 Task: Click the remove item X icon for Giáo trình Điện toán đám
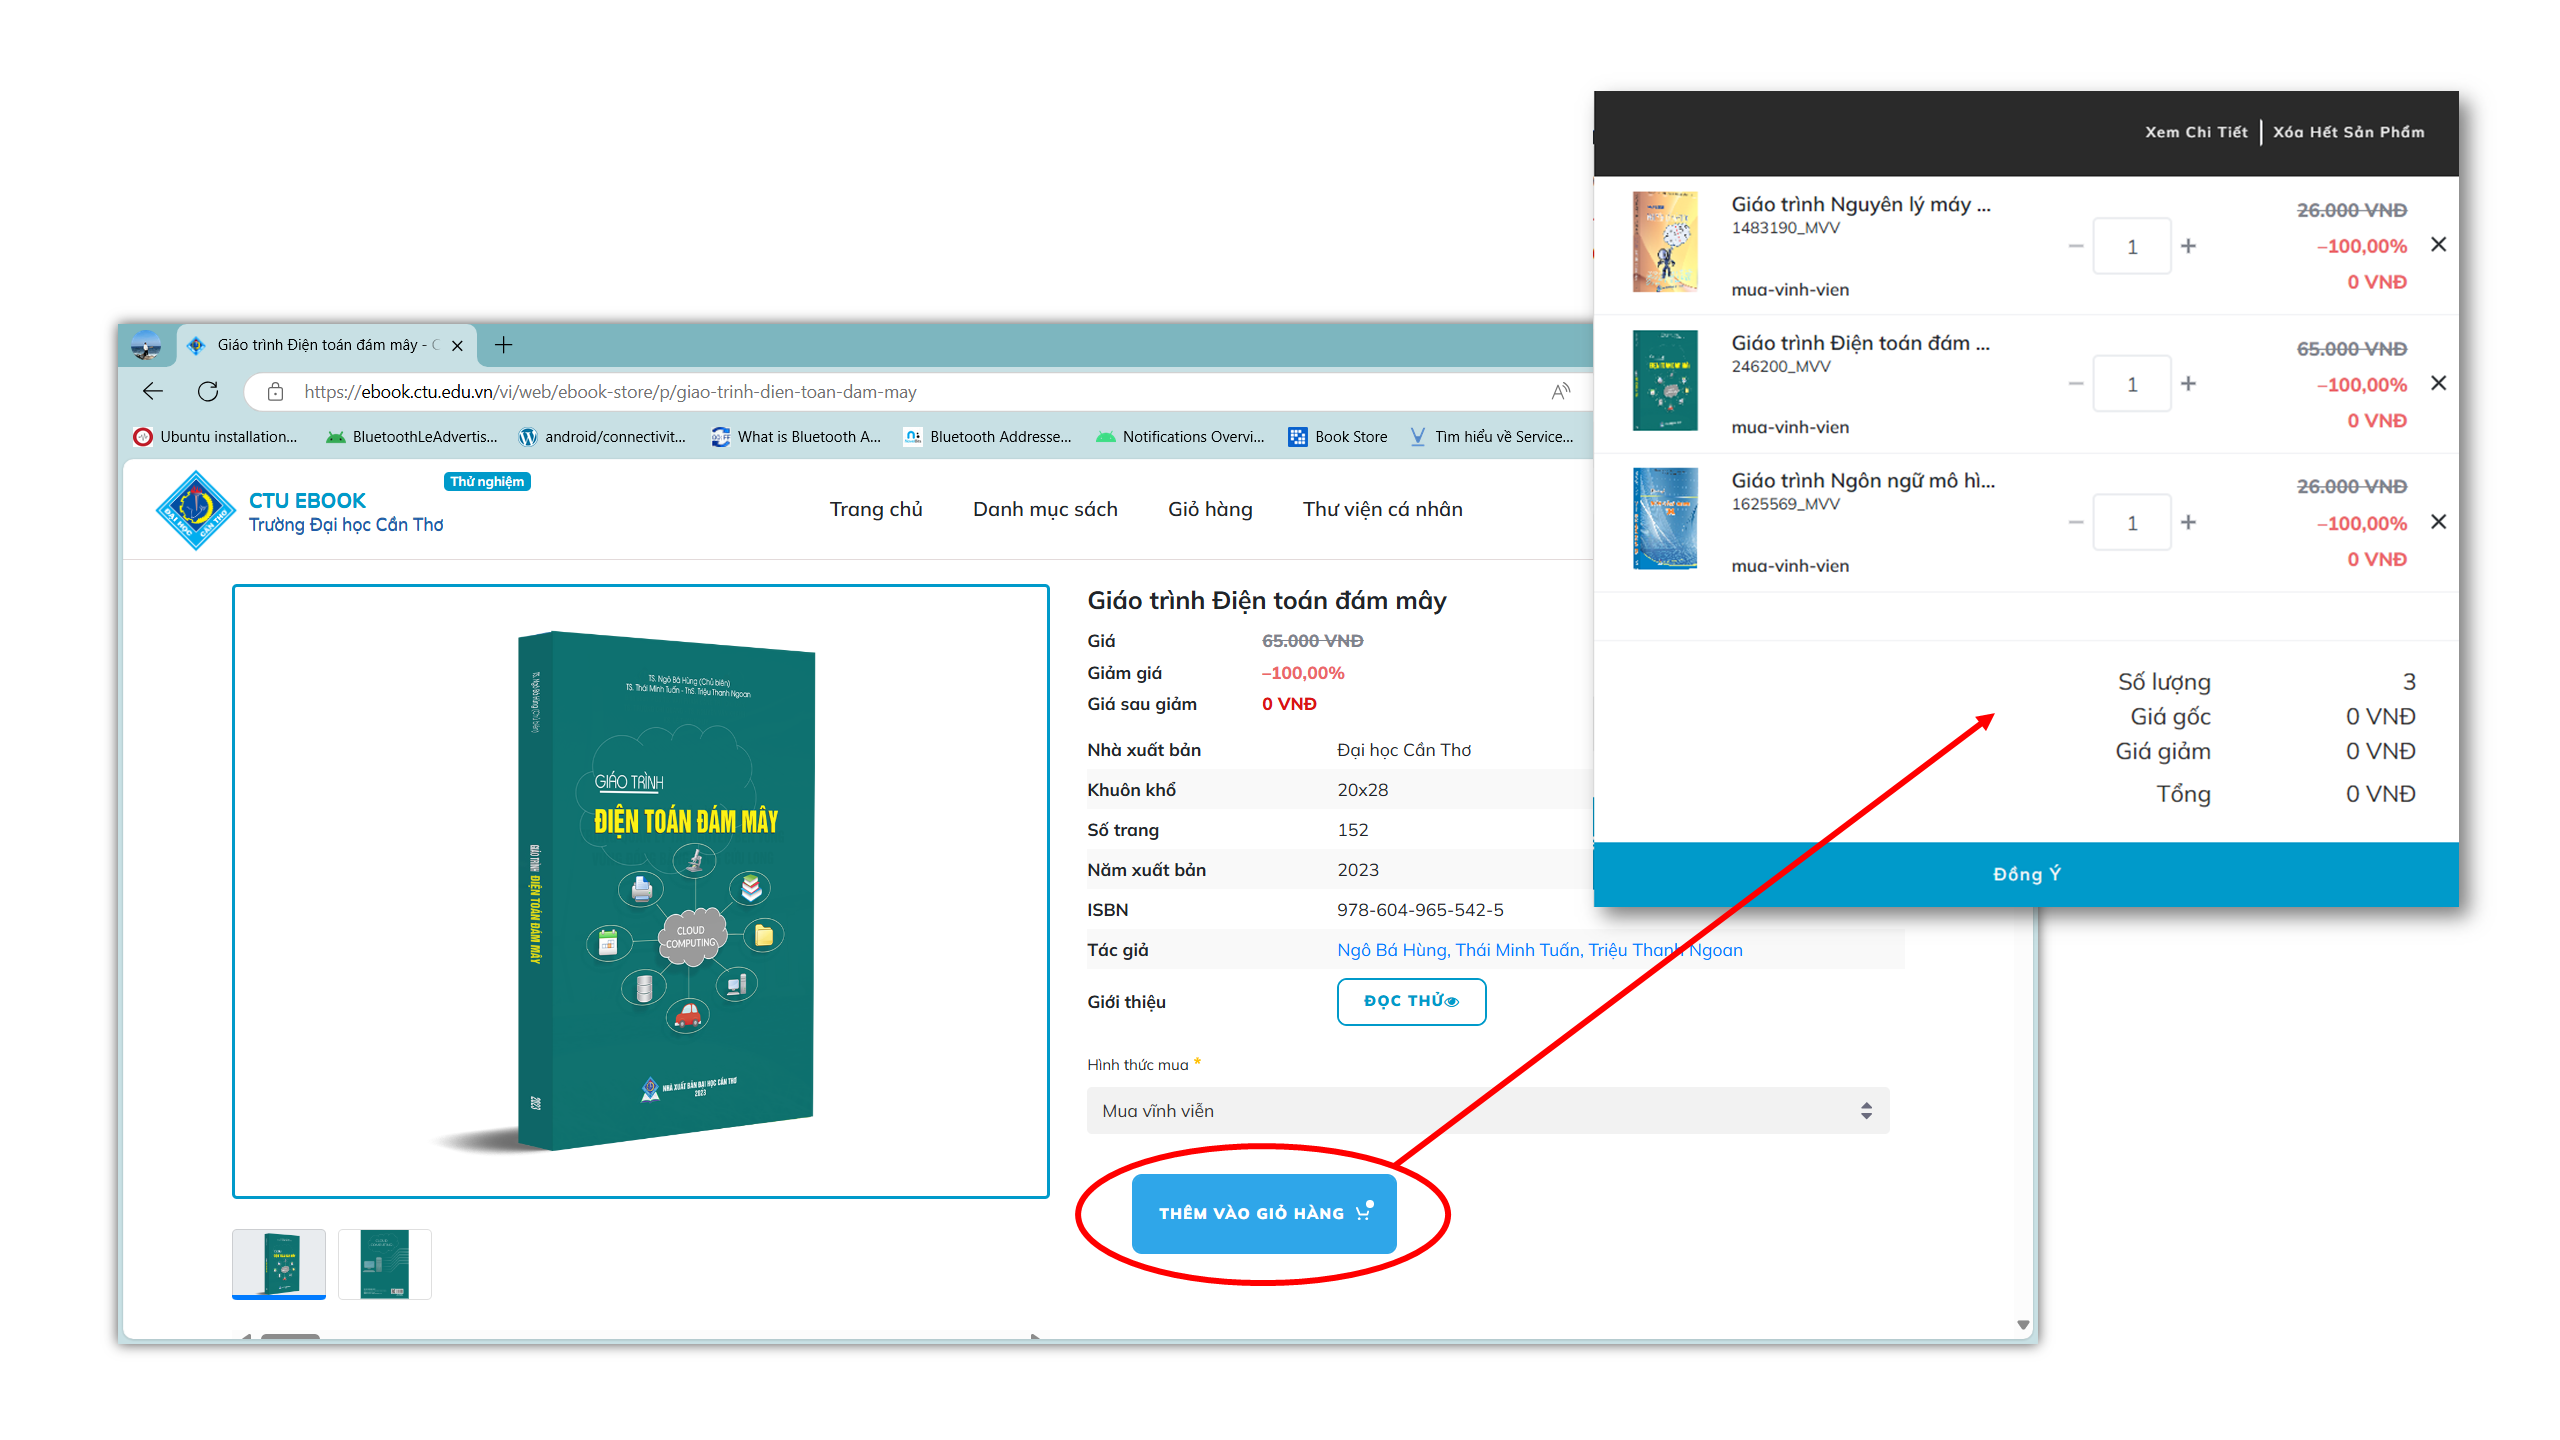point(2439,383)
